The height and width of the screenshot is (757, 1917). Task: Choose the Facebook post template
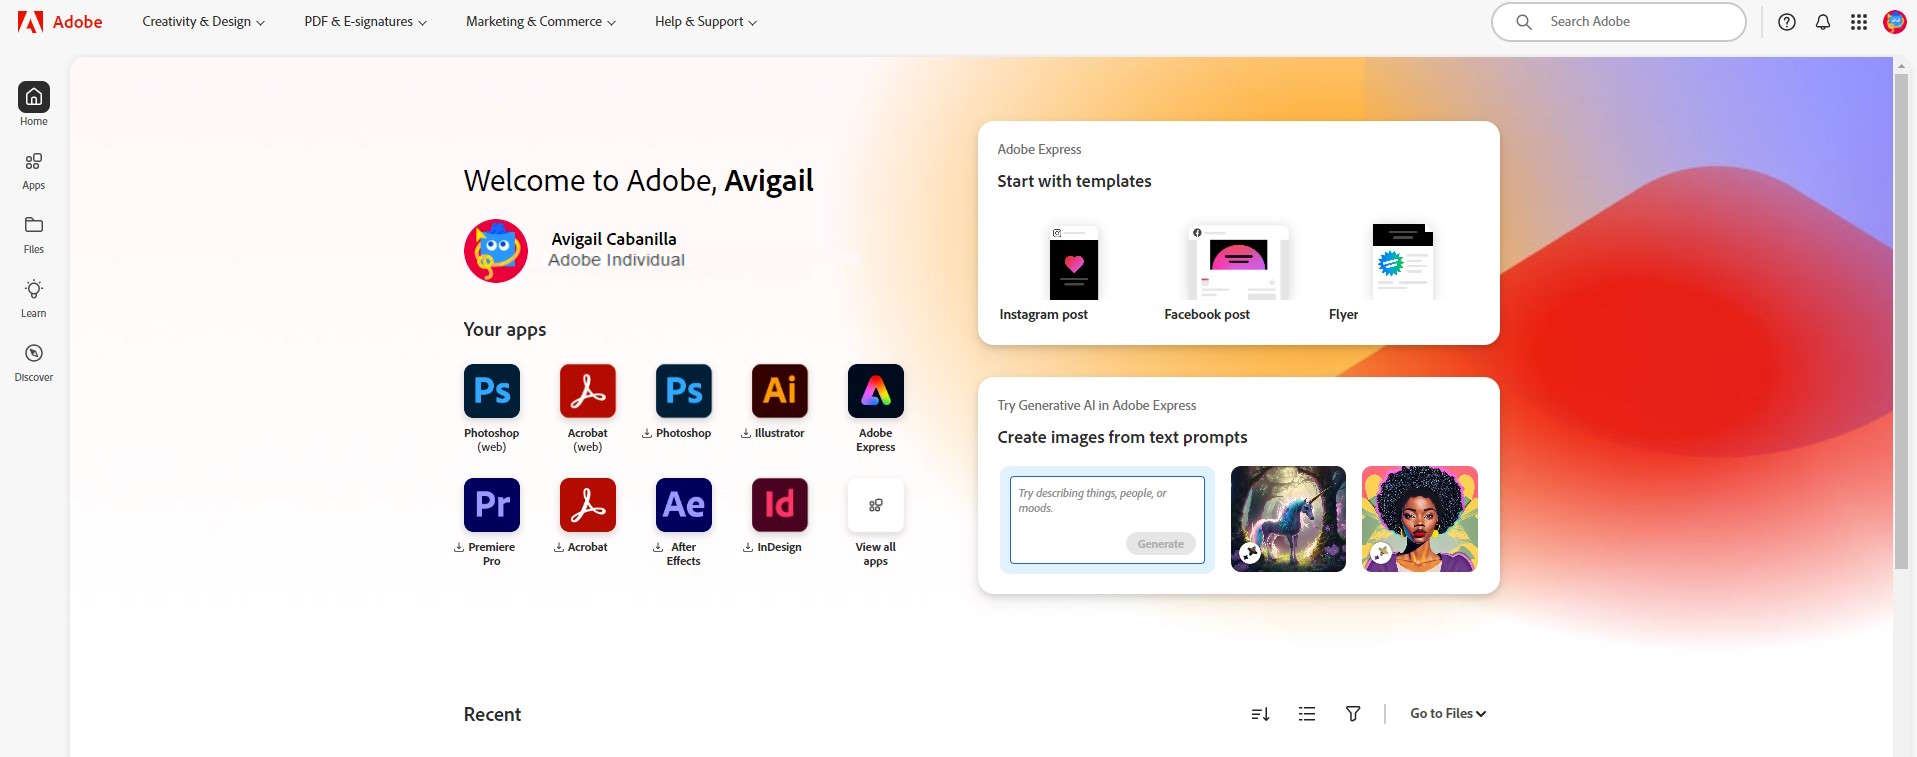1238,263
